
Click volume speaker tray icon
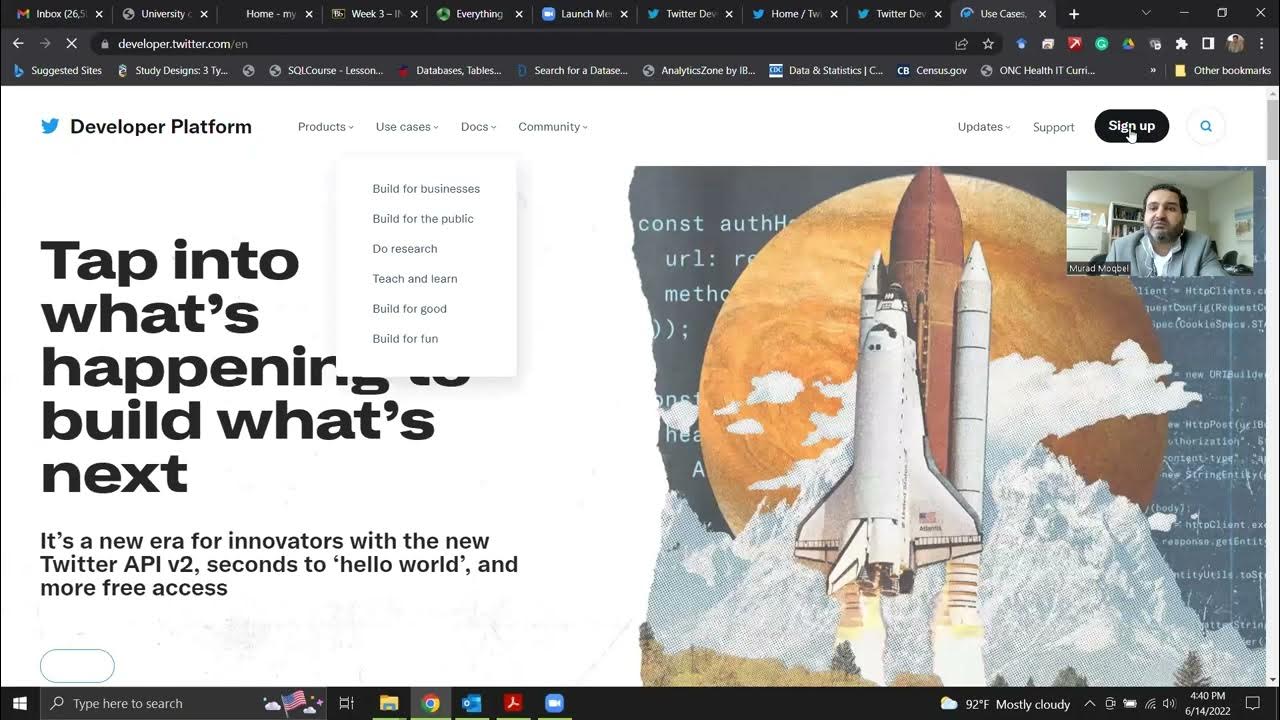coord(1169,704)
